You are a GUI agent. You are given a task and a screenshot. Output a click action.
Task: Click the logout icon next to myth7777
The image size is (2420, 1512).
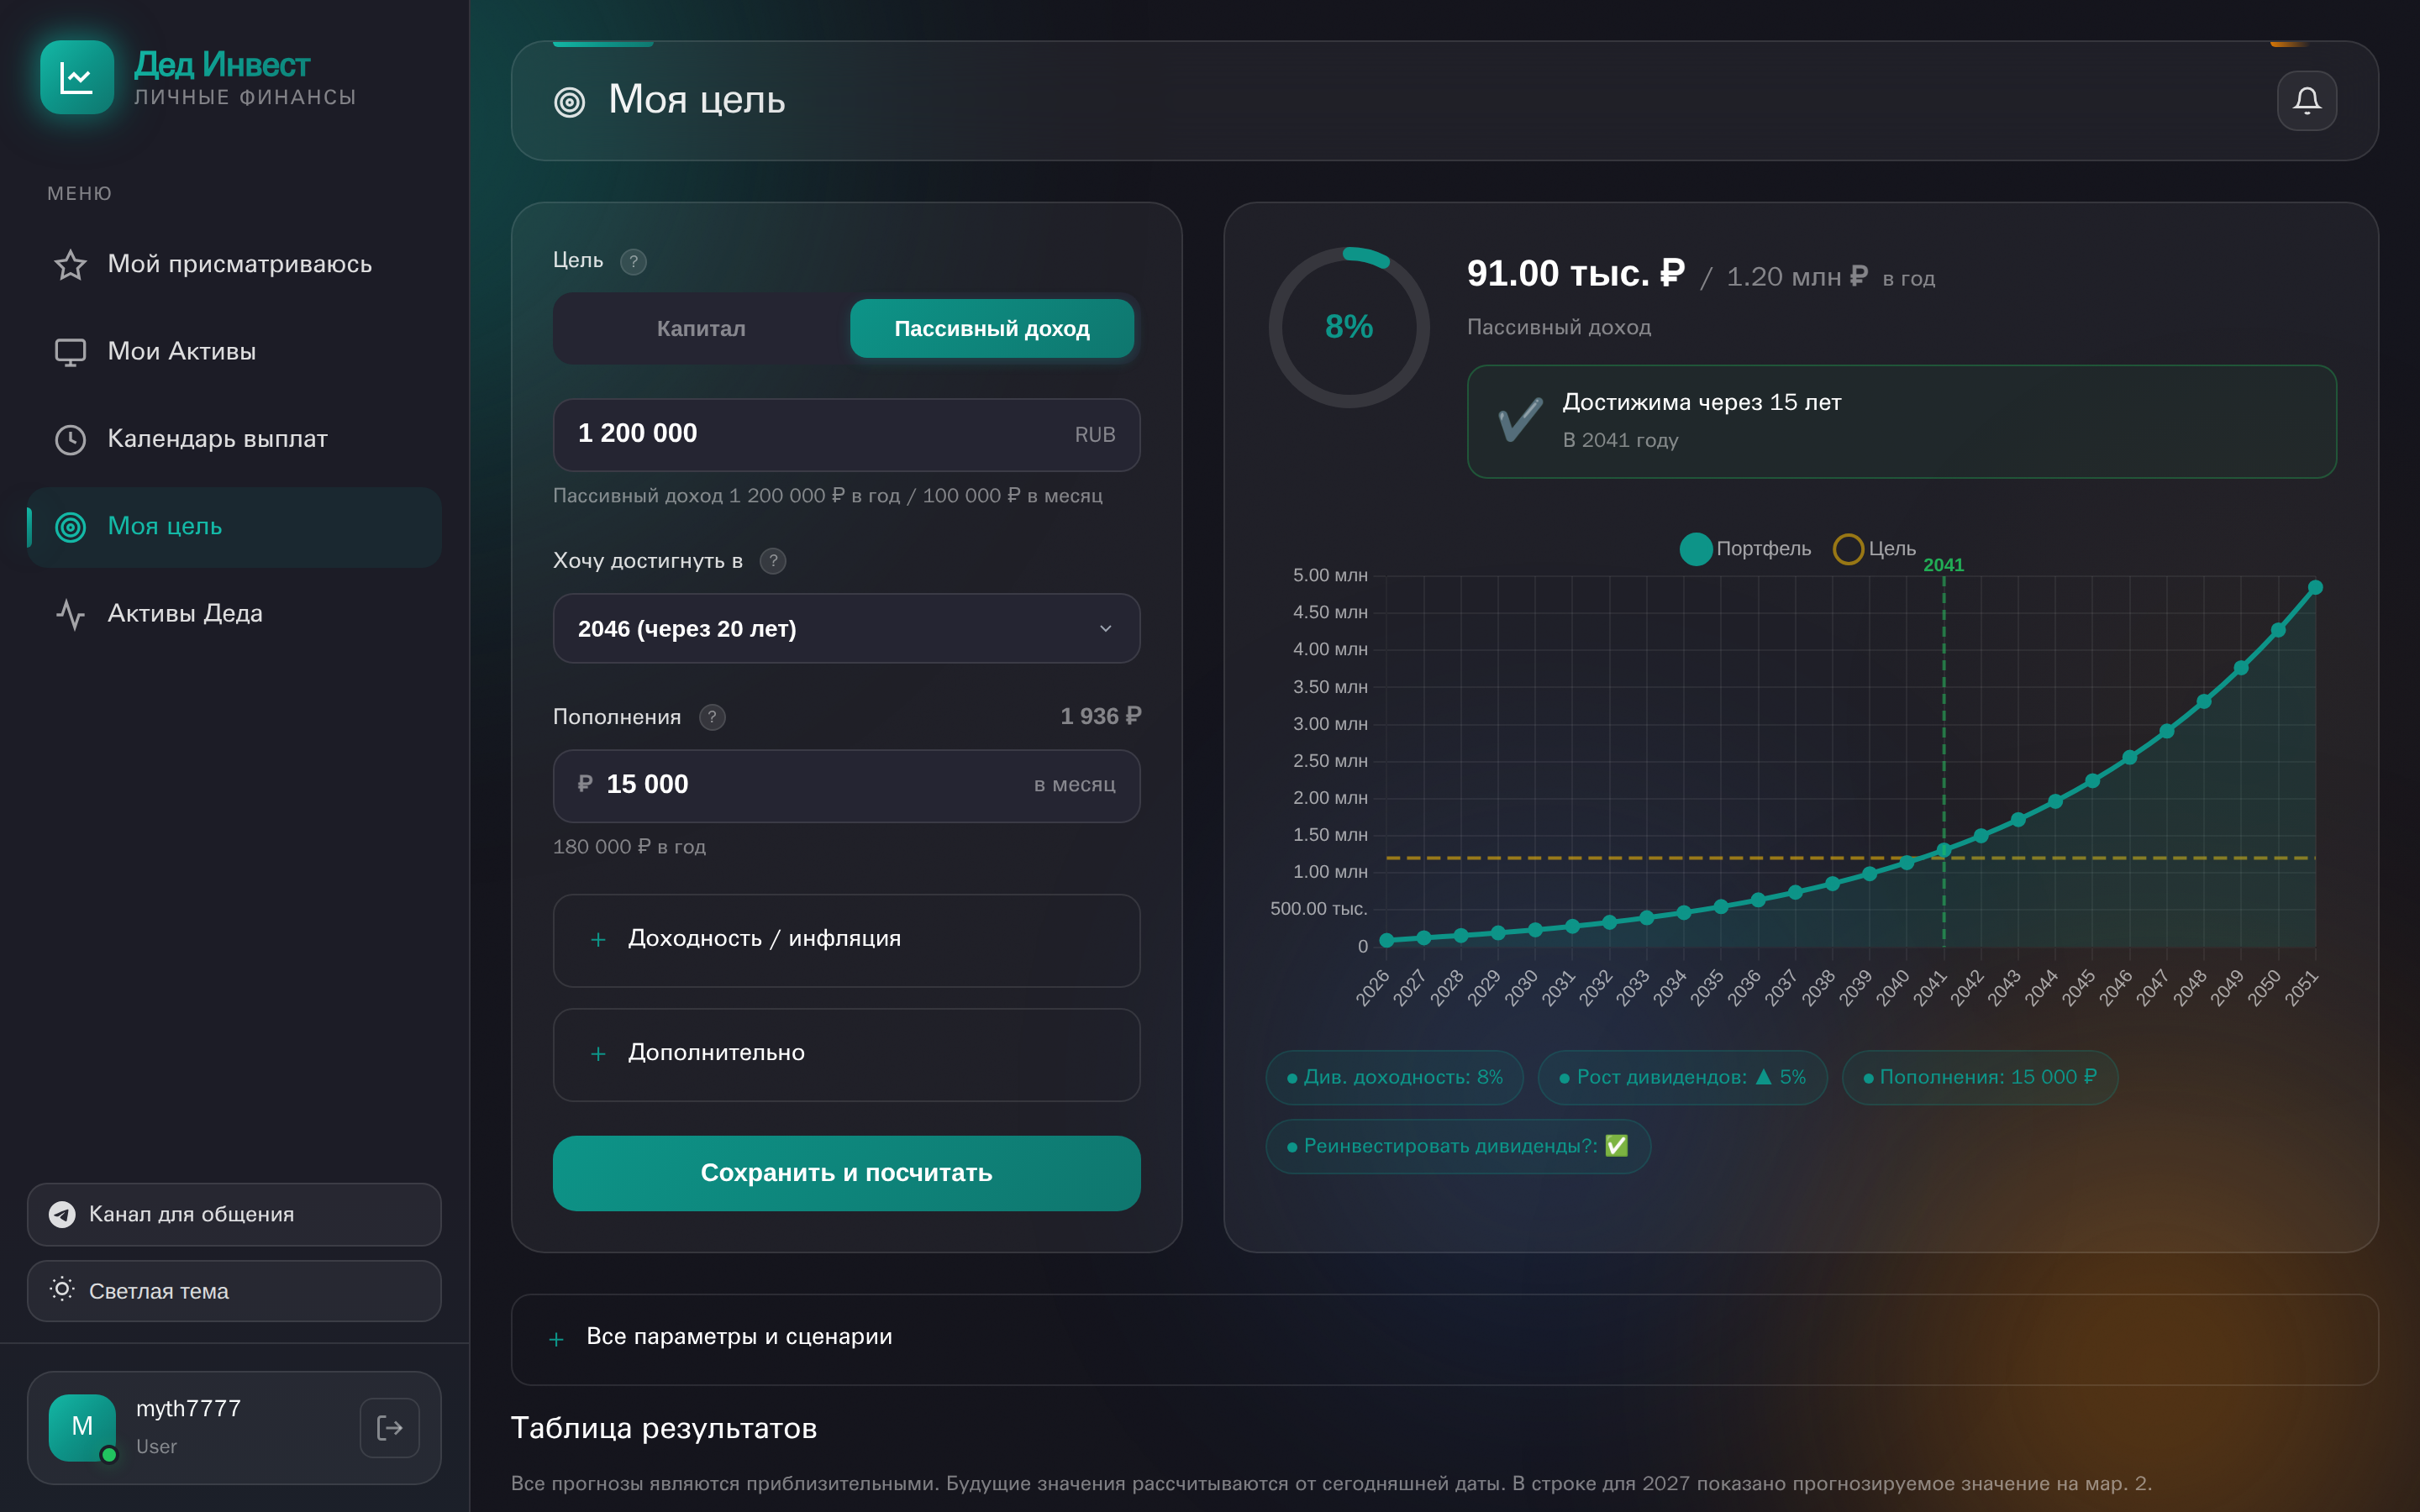(389, 1427)
